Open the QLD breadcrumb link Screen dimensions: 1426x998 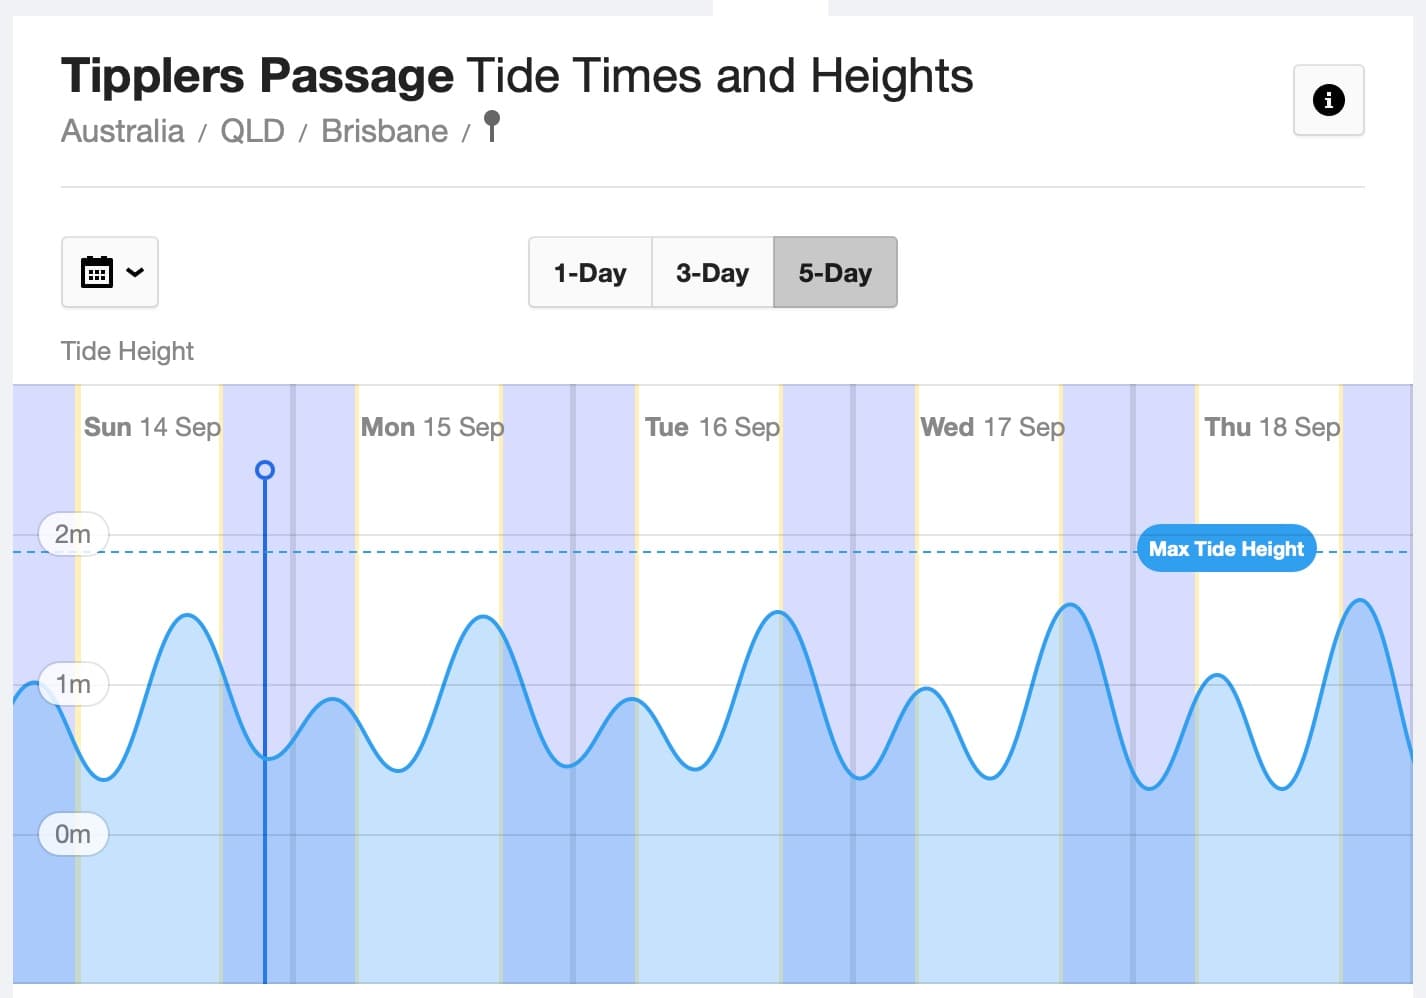coord(252,131)
